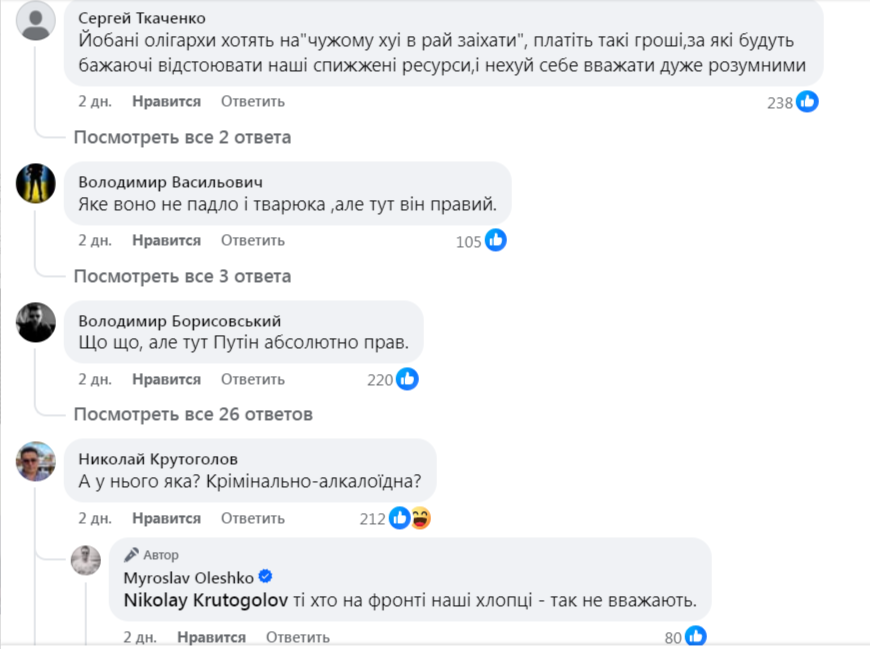The width and height of the screenshot is (870, 649).
Task: Reply to Володимир Васильович's comment
Action: click(253, 240)
